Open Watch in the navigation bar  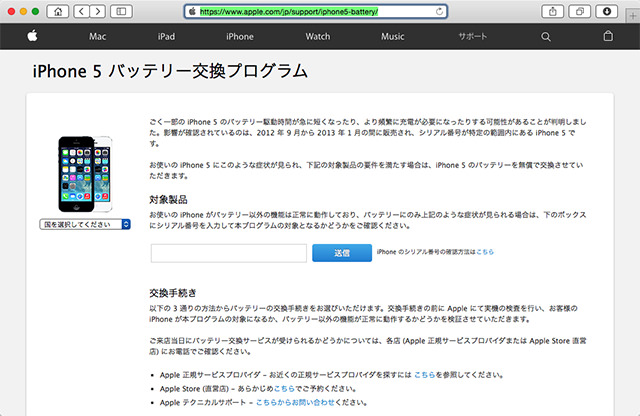[318, 37]
